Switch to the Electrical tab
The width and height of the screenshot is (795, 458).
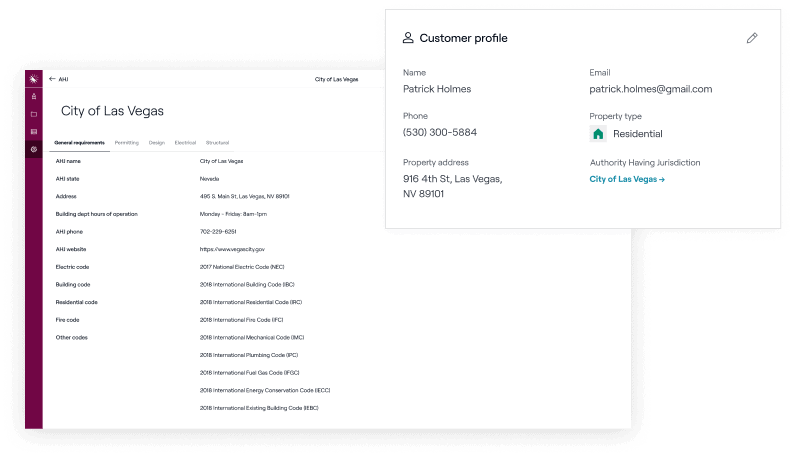tap(185, 143)
